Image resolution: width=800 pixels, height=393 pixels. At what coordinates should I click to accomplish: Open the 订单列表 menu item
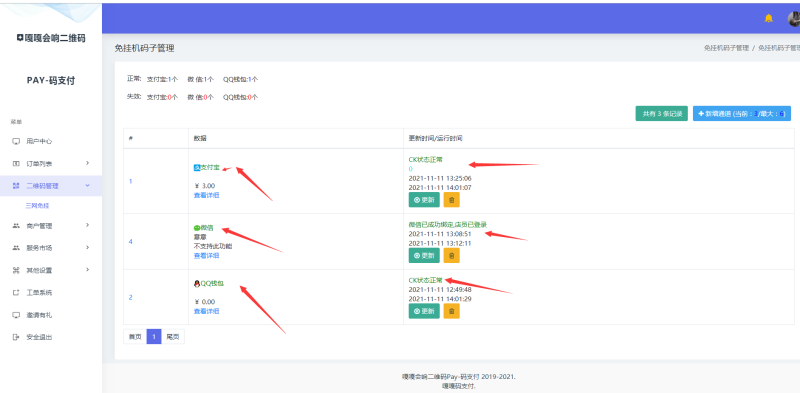(51, 164)
